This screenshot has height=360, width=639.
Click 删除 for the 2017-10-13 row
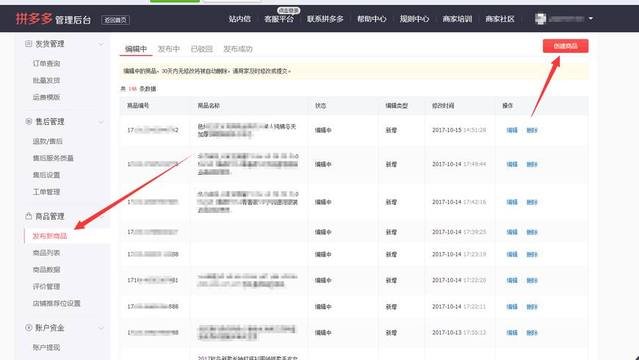coord(532,333)
